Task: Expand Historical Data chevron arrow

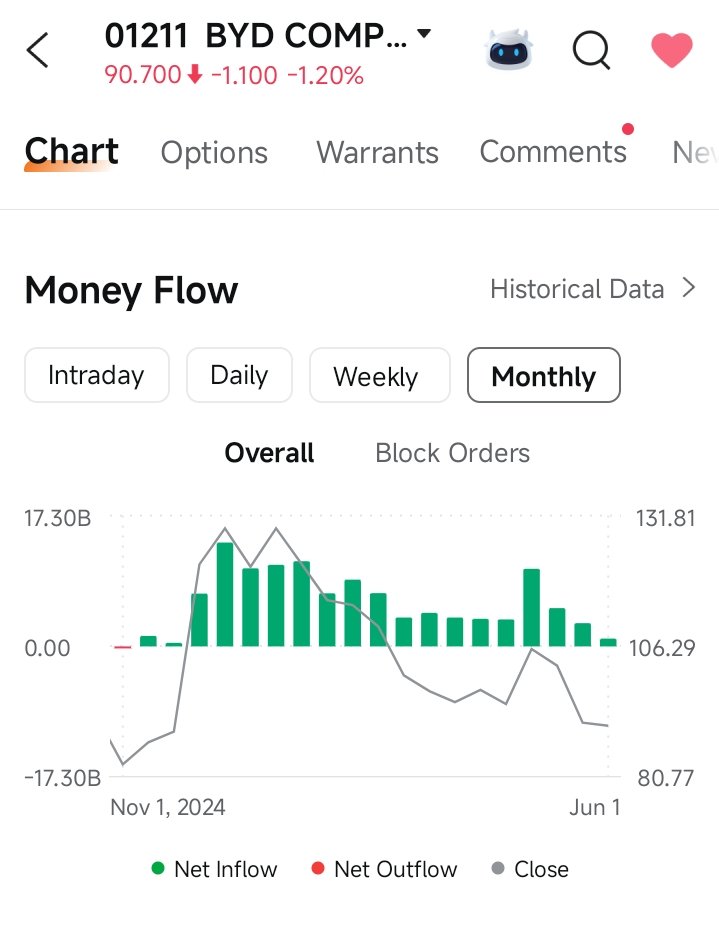Action: (689, 288)
